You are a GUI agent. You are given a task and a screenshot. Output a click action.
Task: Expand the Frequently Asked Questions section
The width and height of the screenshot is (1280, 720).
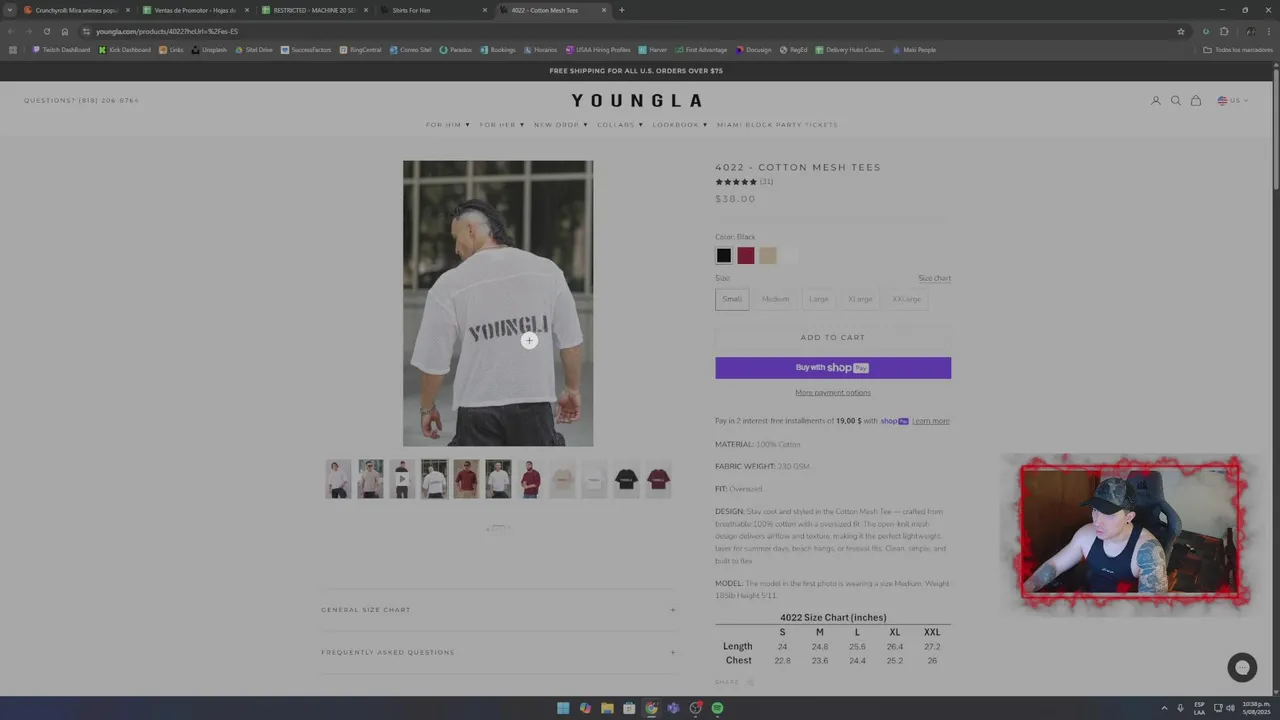pyautogui.click(x=498, y=652)
